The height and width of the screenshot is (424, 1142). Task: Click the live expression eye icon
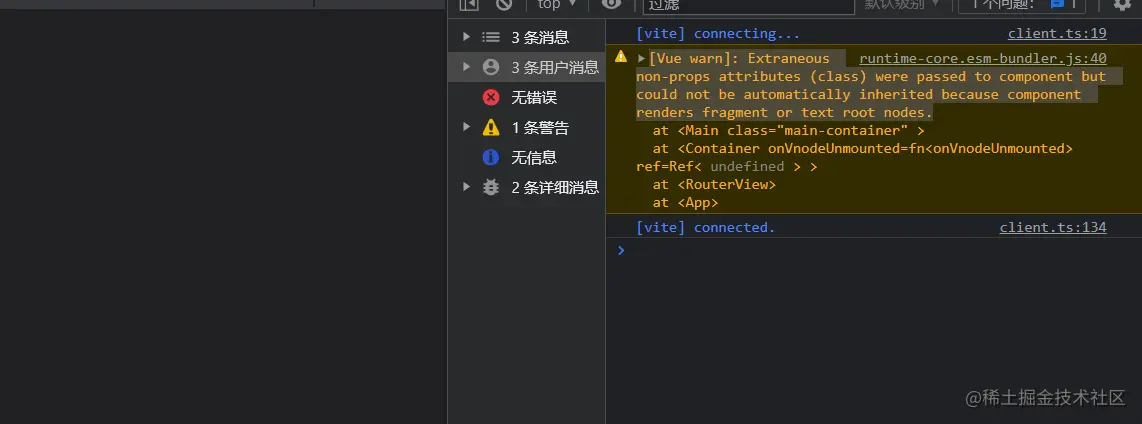[611, 4]
